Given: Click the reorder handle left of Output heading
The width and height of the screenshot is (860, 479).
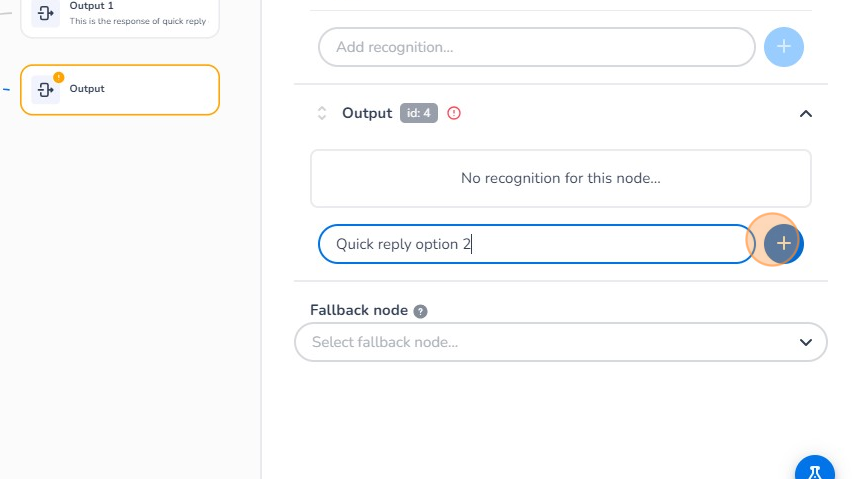Looking at the screenshot, I should [x=322, y=113].
